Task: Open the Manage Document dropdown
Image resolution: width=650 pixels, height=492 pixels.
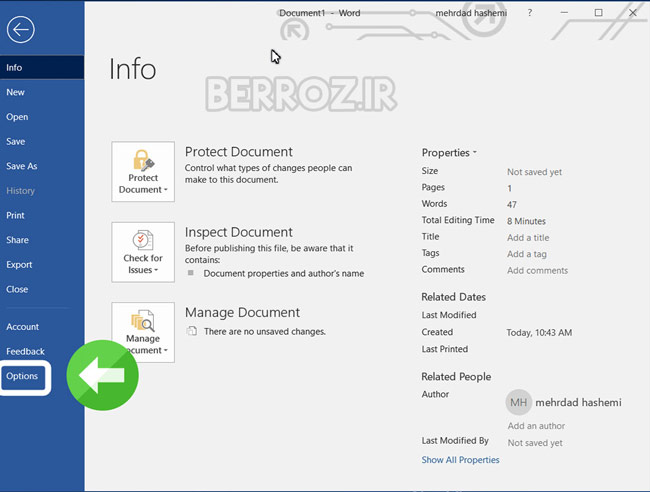Action: click(143, 332)
